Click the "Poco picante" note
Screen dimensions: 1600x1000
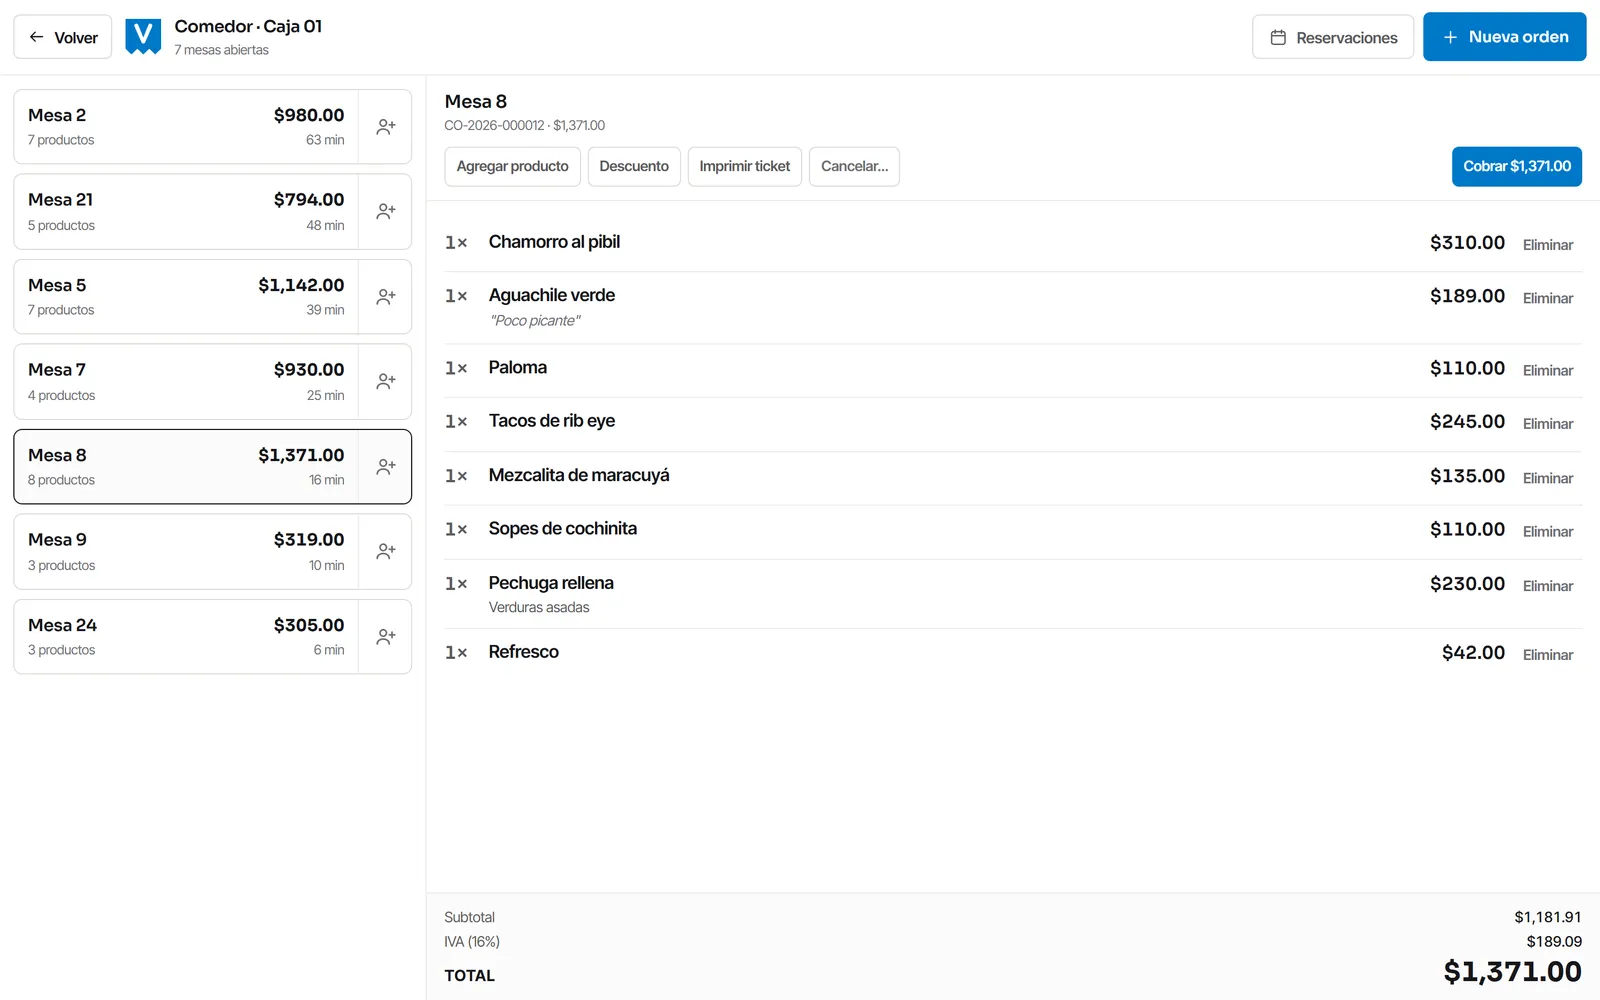(x=535, y=321)
